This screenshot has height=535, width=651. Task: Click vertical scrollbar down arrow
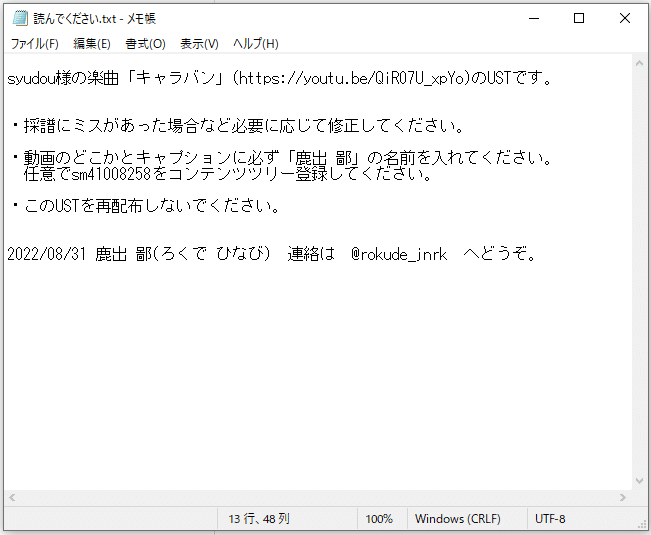[x=639, y=481]
